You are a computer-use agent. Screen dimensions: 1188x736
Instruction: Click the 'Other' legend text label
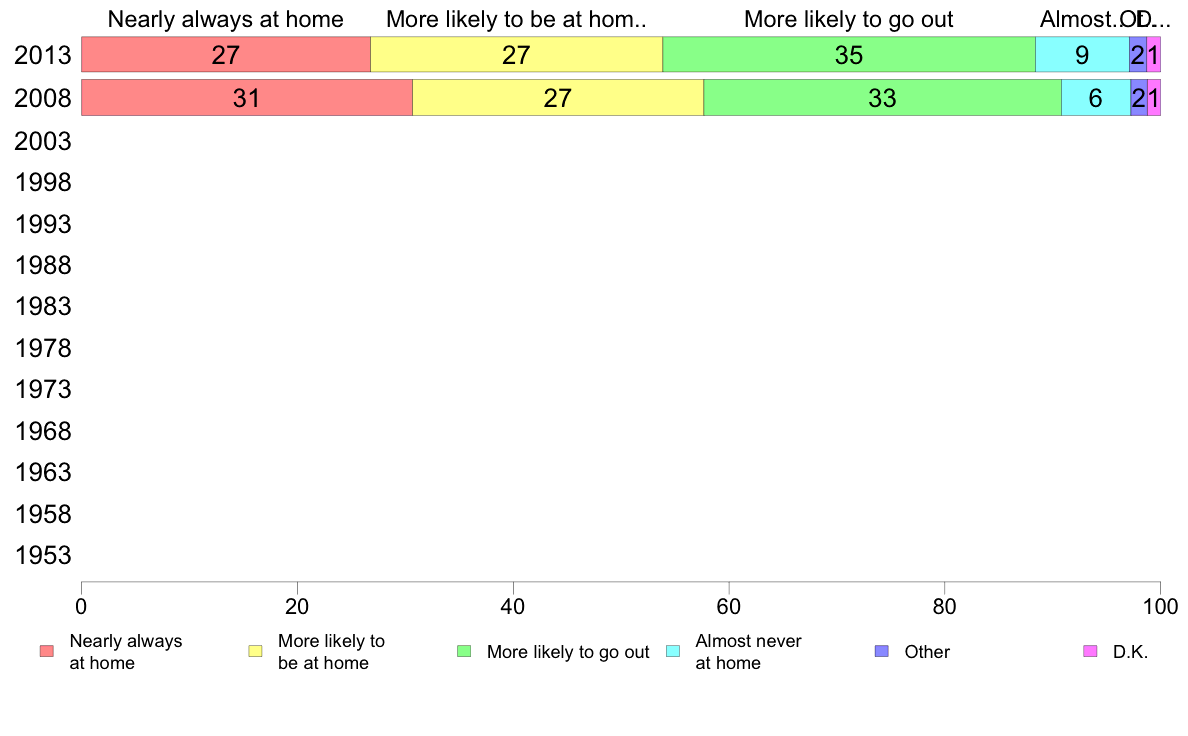[x=927, y=652]
